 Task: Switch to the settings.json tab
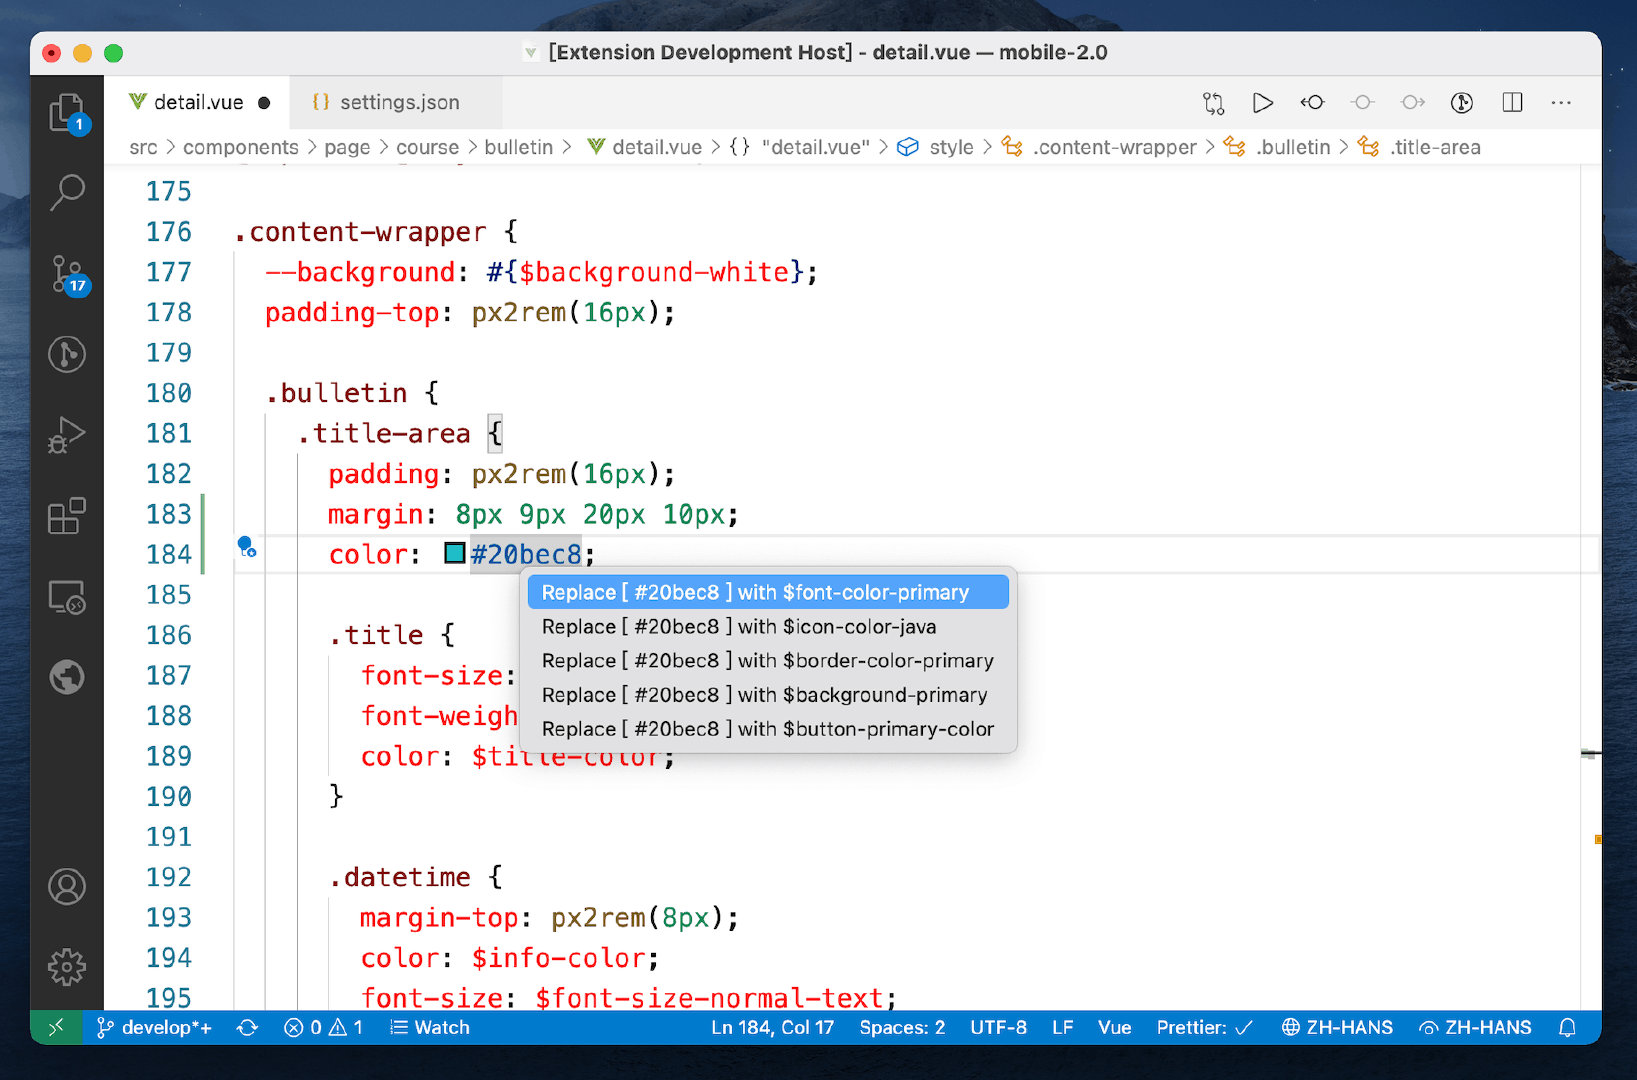[396, 102]
